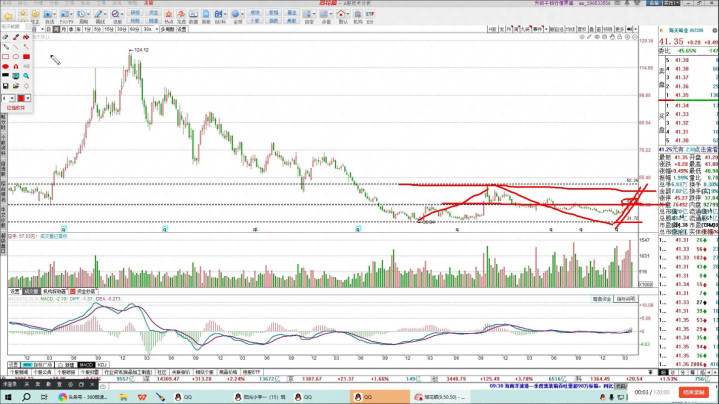Select the filled red rectangle tool

coord(28,57)
